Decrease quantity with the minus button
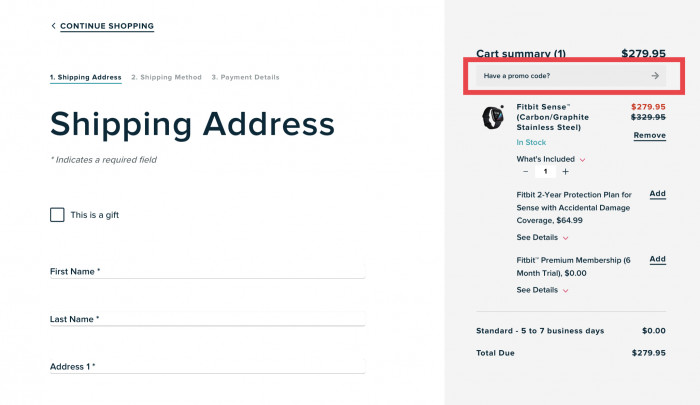The width and height of the screenshot is (700, 405). click(x=525, y=171)
